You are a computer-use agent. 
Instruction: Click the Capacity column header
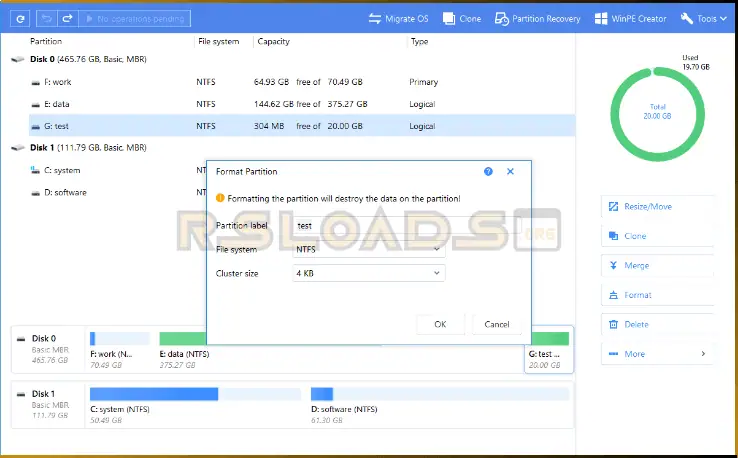273,41
